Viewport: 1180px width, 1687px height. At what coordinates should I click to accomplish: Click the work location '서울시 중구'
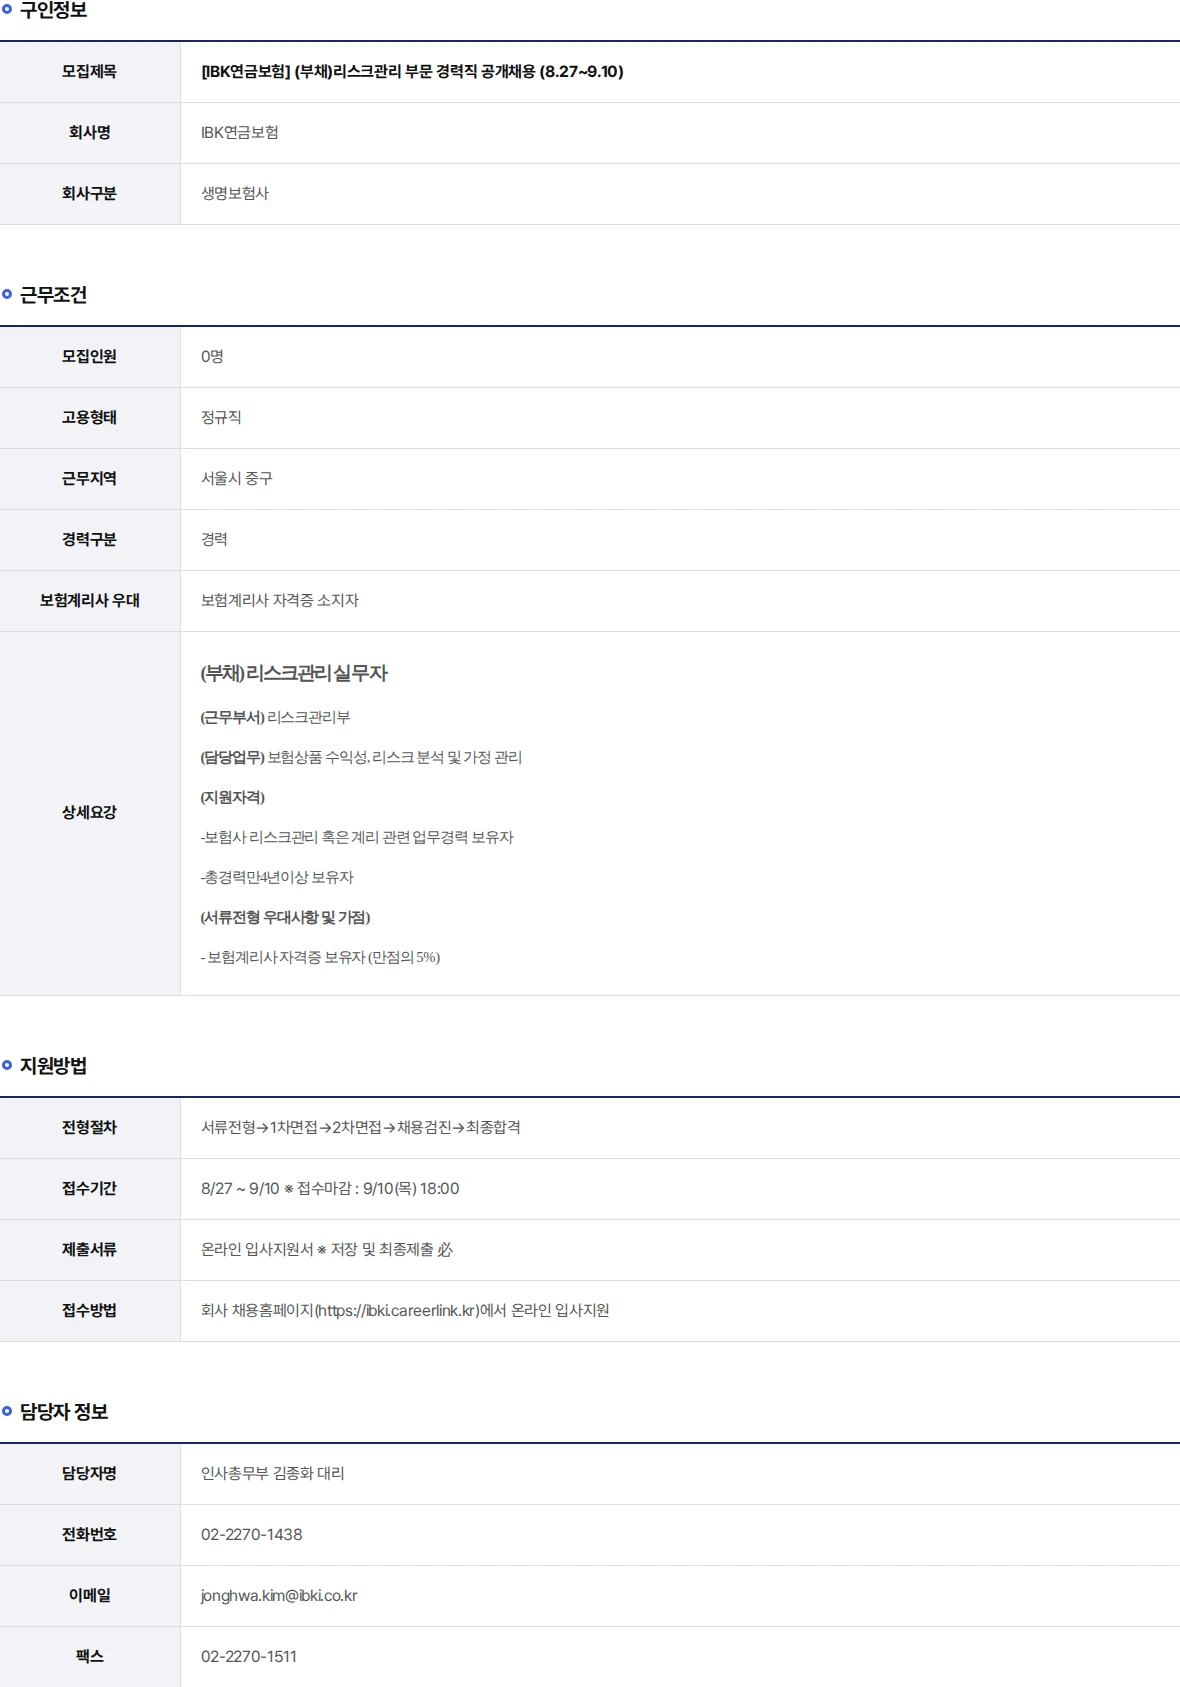tap(237, 479)
